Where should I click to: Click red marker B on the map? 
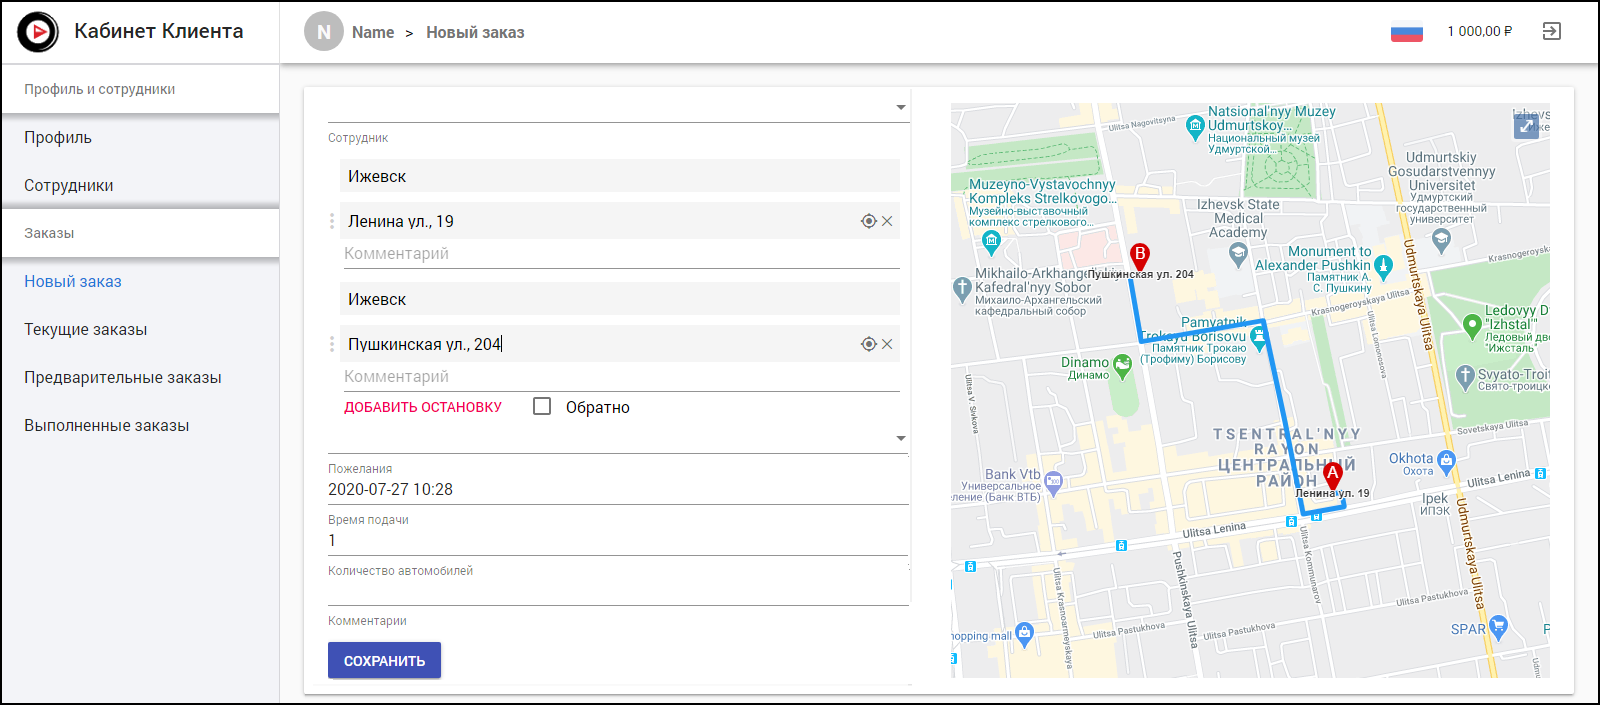pos(1139,256)
